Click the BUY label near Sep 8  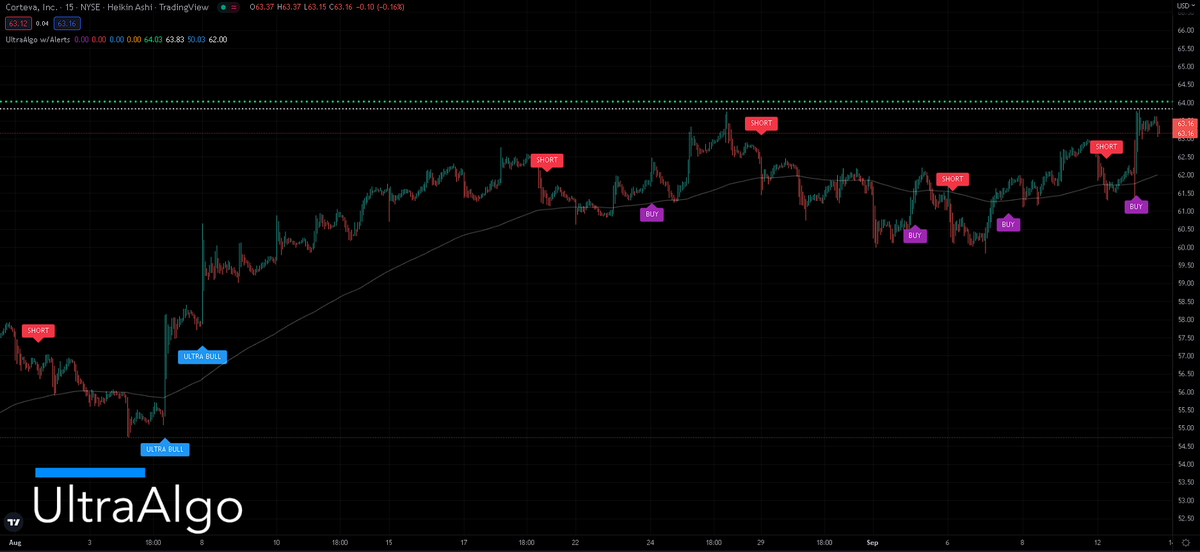click(x=1008, y=225)
